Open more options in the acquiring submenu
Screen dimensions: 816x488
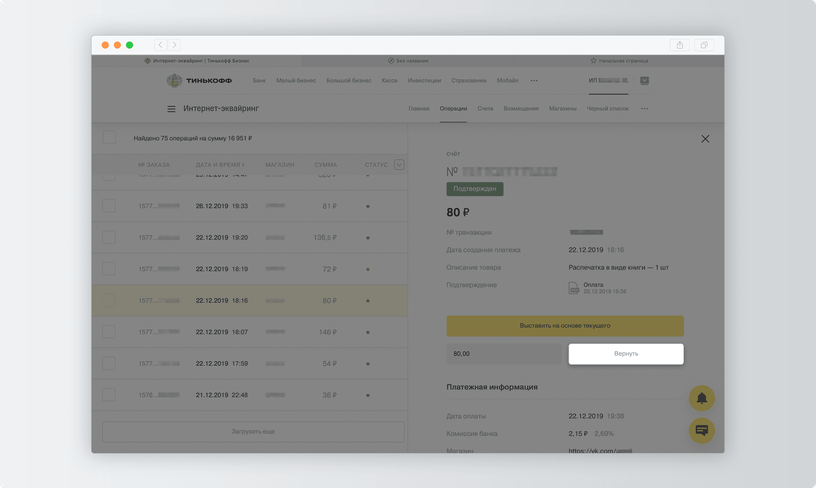tap(644, 109)
